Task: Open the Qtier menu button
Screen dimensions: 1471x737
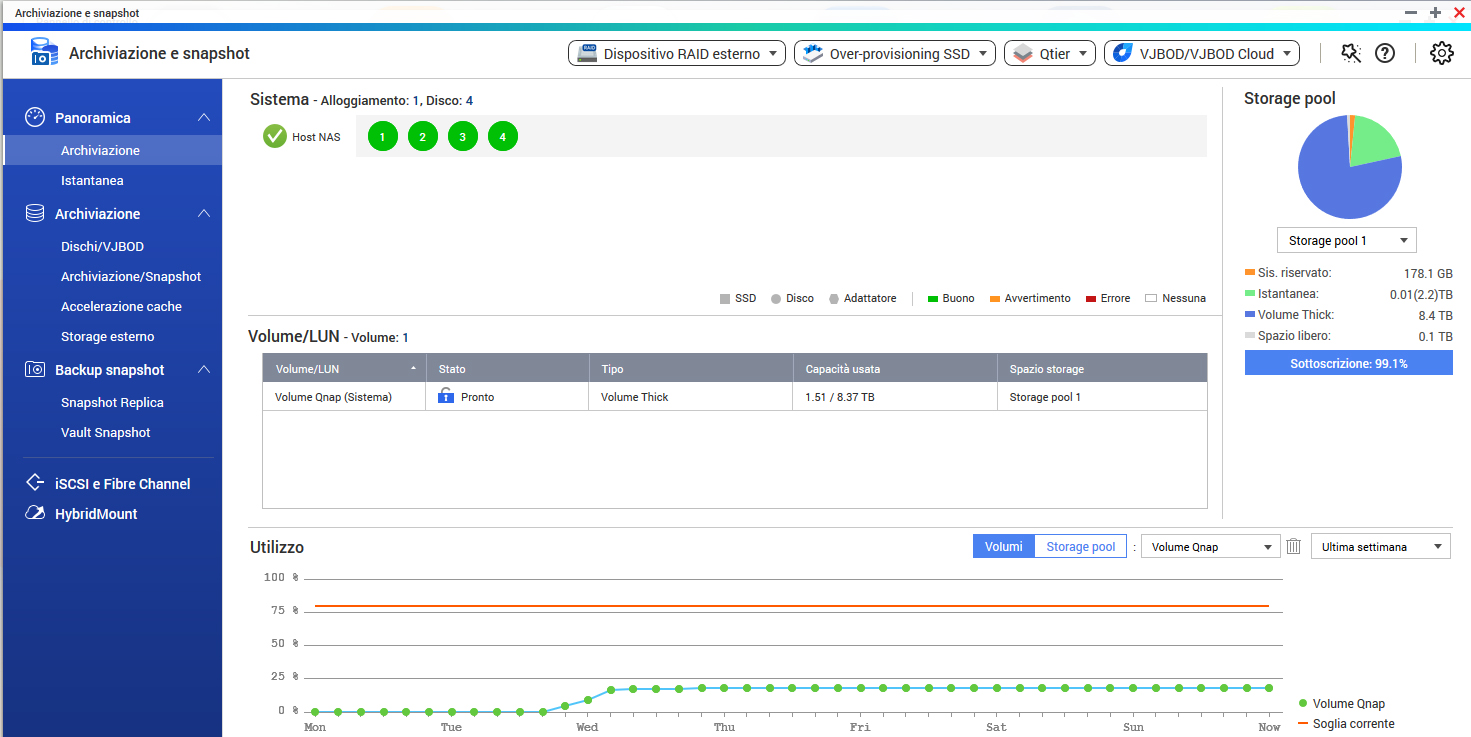Action: click(1050, 54)
